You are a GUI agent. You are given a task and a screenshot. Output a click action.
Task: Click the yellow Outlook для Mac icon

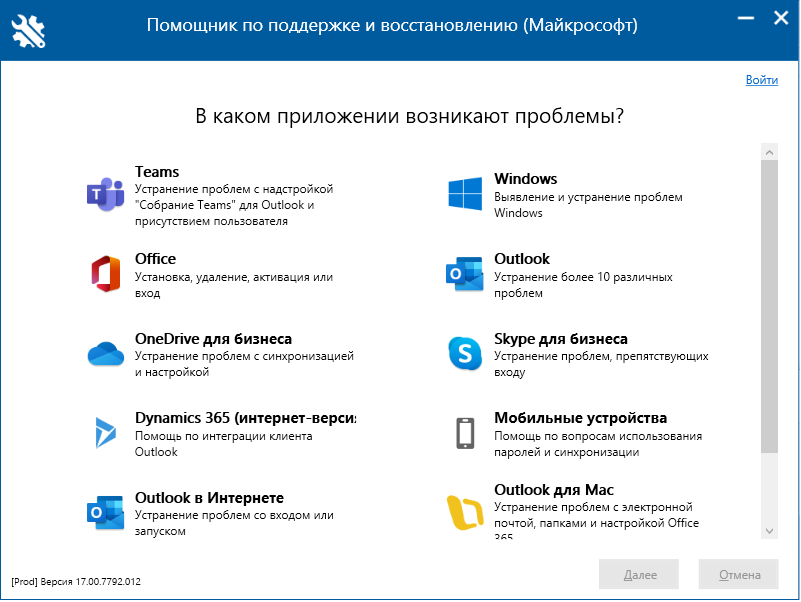pyautogui.click(x=465, y=512)
